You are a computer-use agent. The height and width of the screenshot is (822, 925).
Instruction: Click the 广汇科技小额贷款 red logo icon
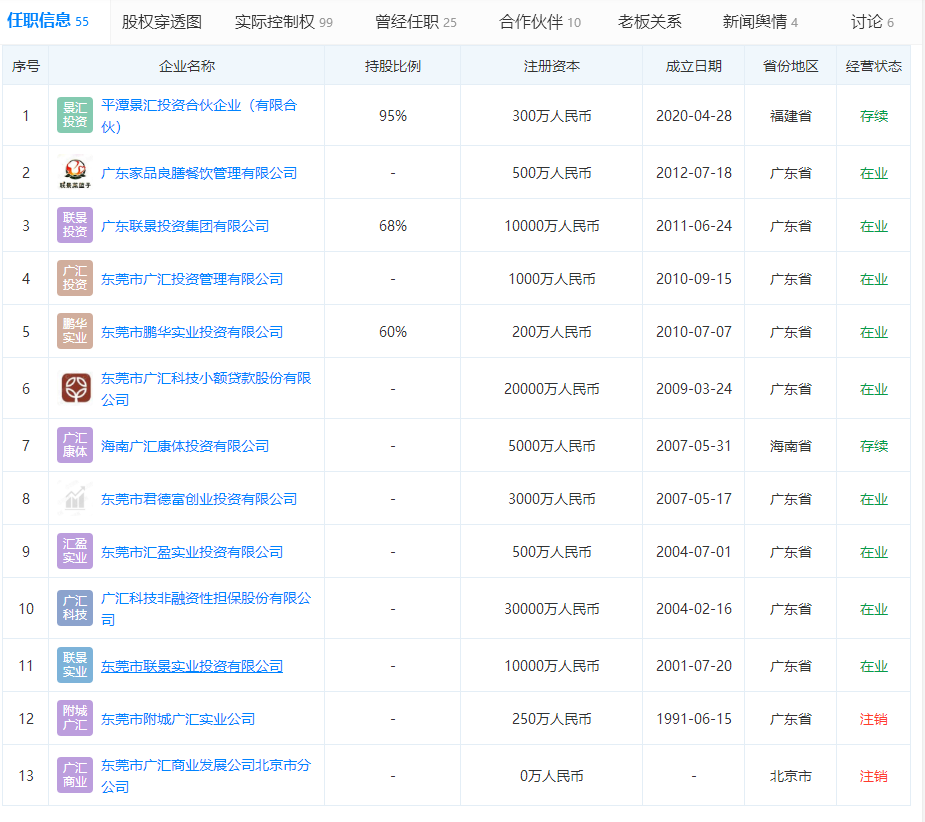click(75, 388)
